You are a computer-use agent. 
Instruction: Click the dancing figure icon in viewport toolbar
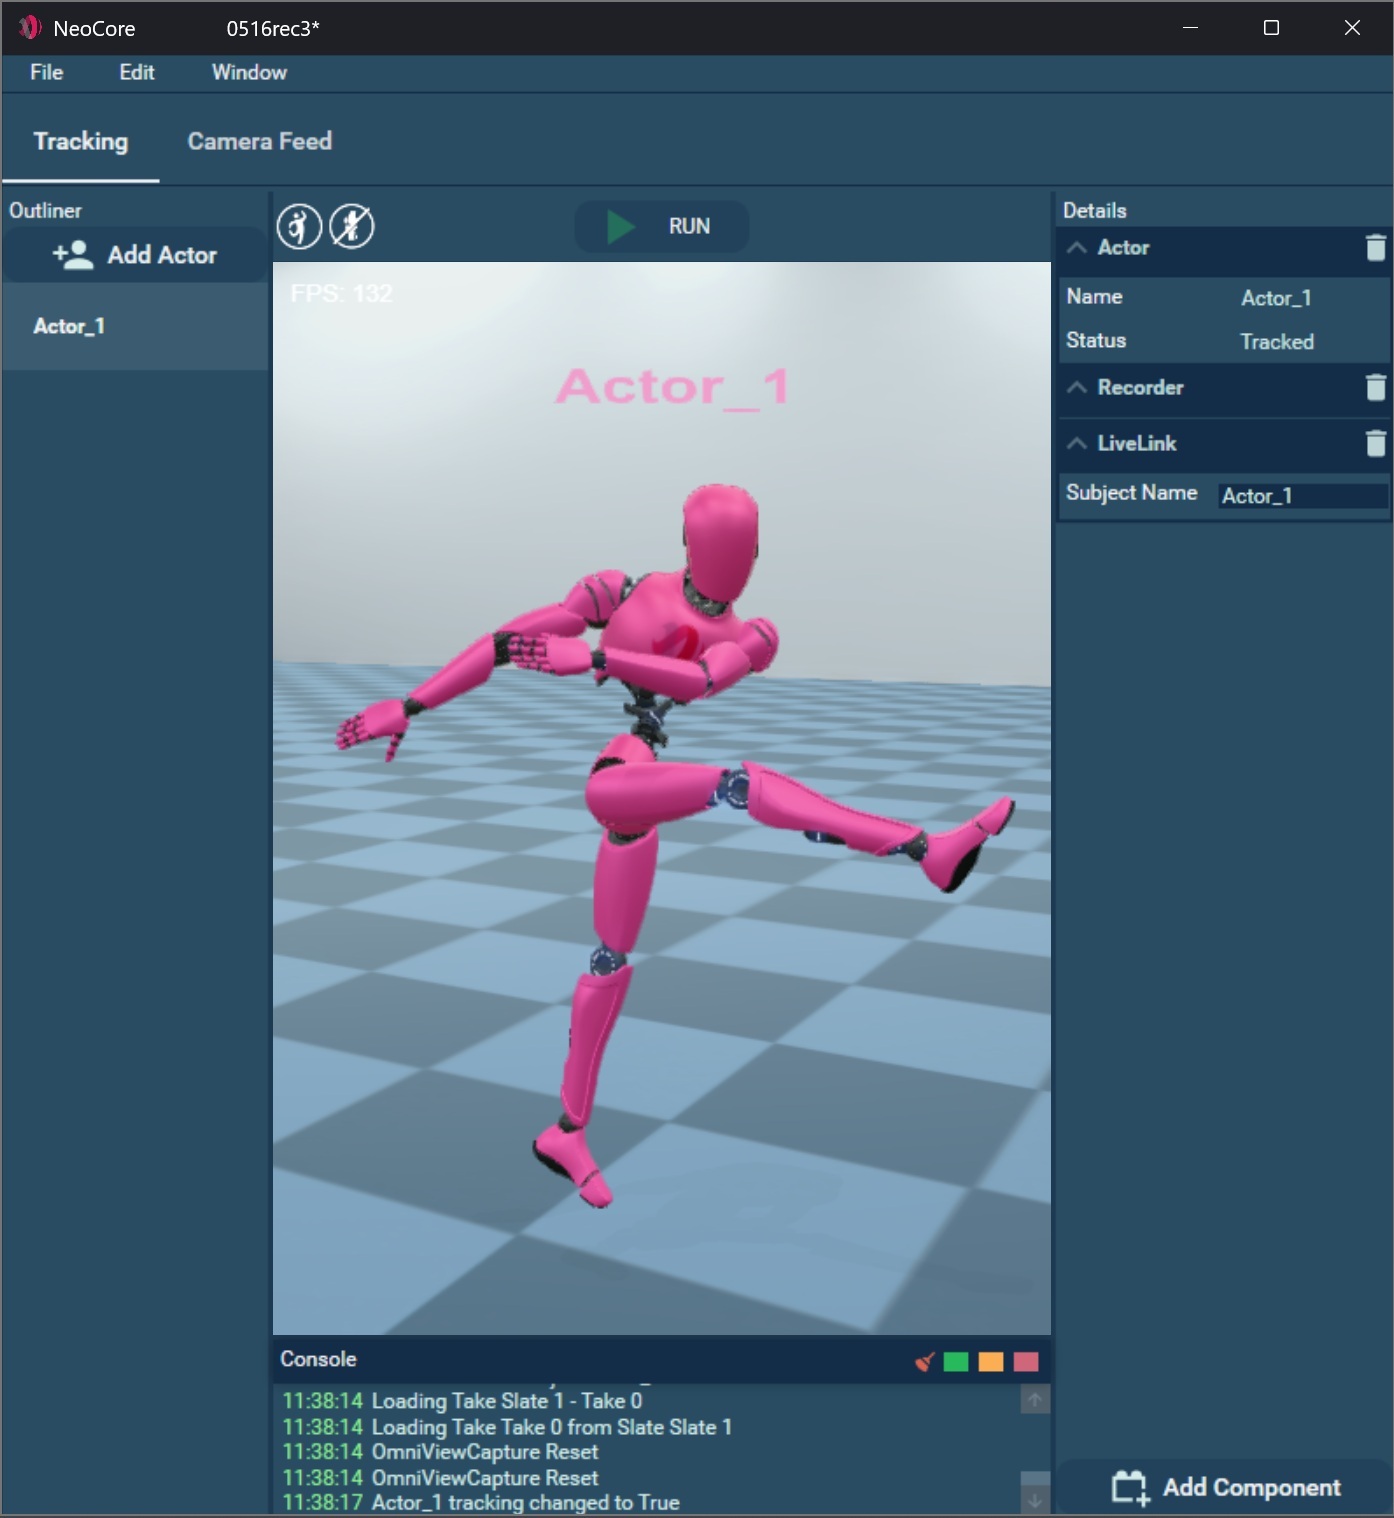(x=299, y=226)
